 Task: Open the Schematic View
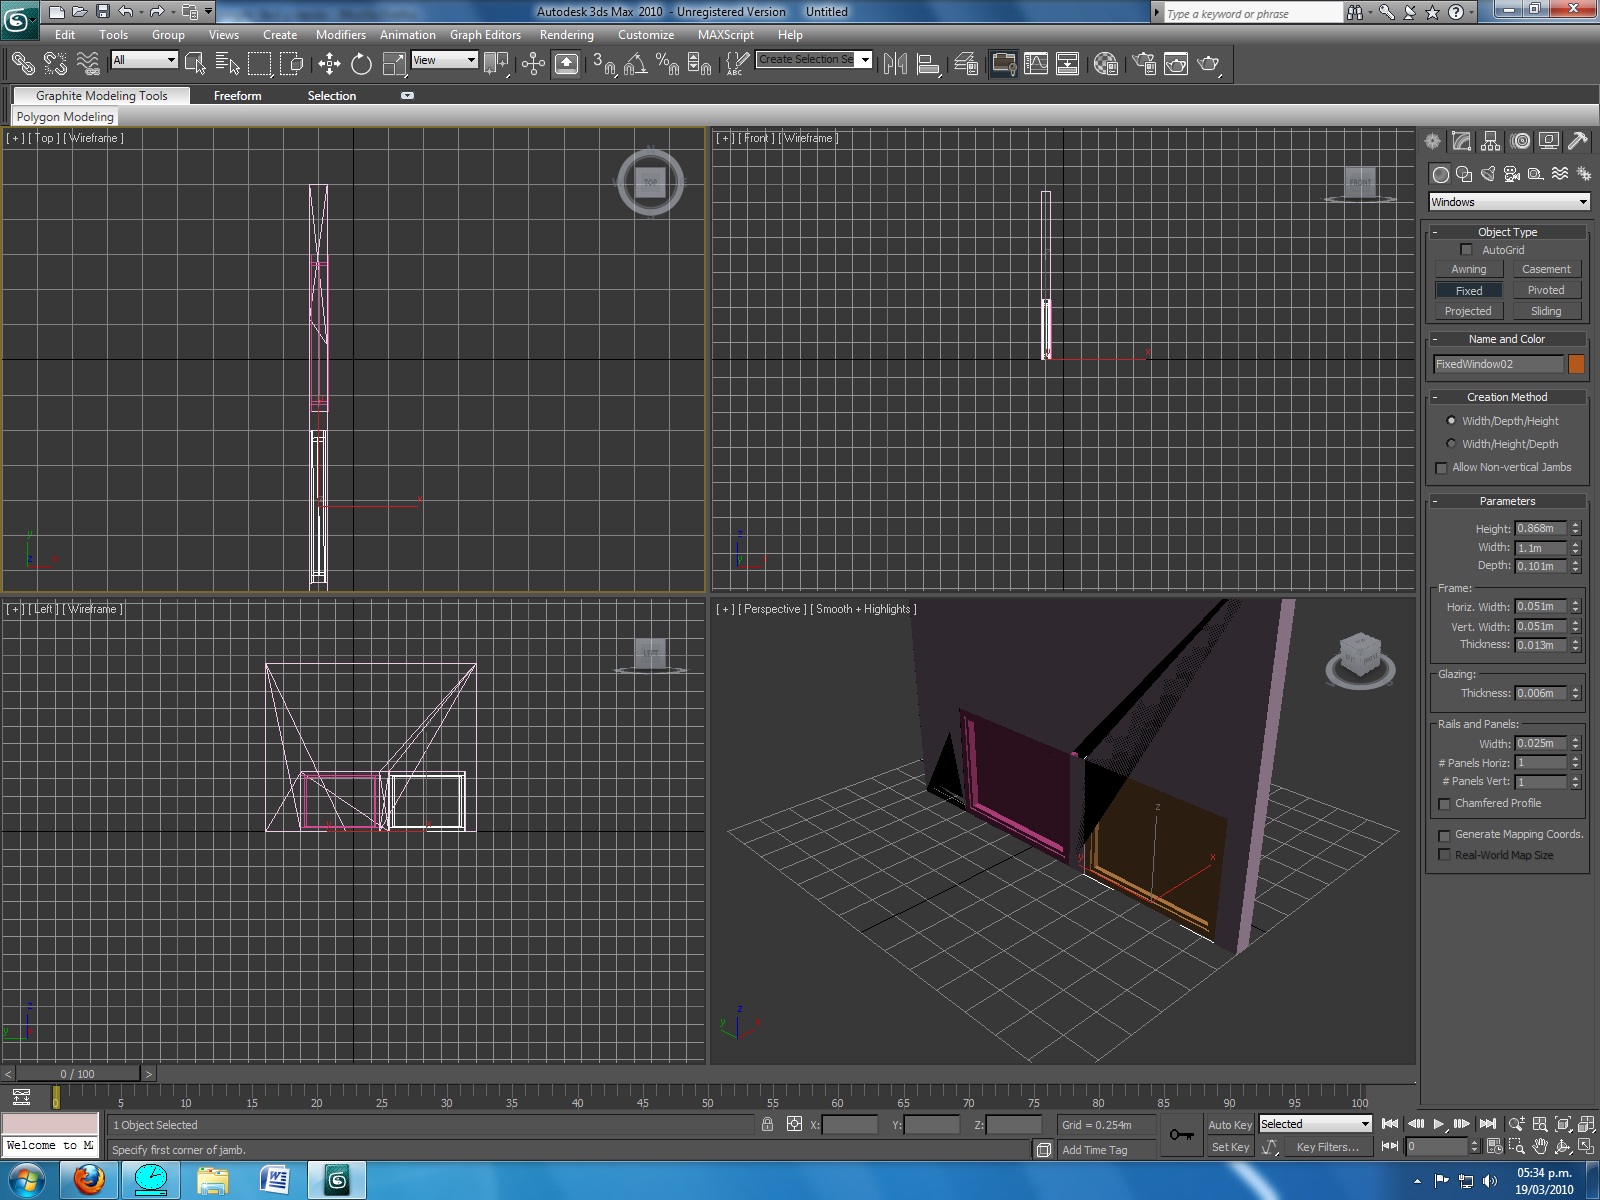coord(1068,64)
